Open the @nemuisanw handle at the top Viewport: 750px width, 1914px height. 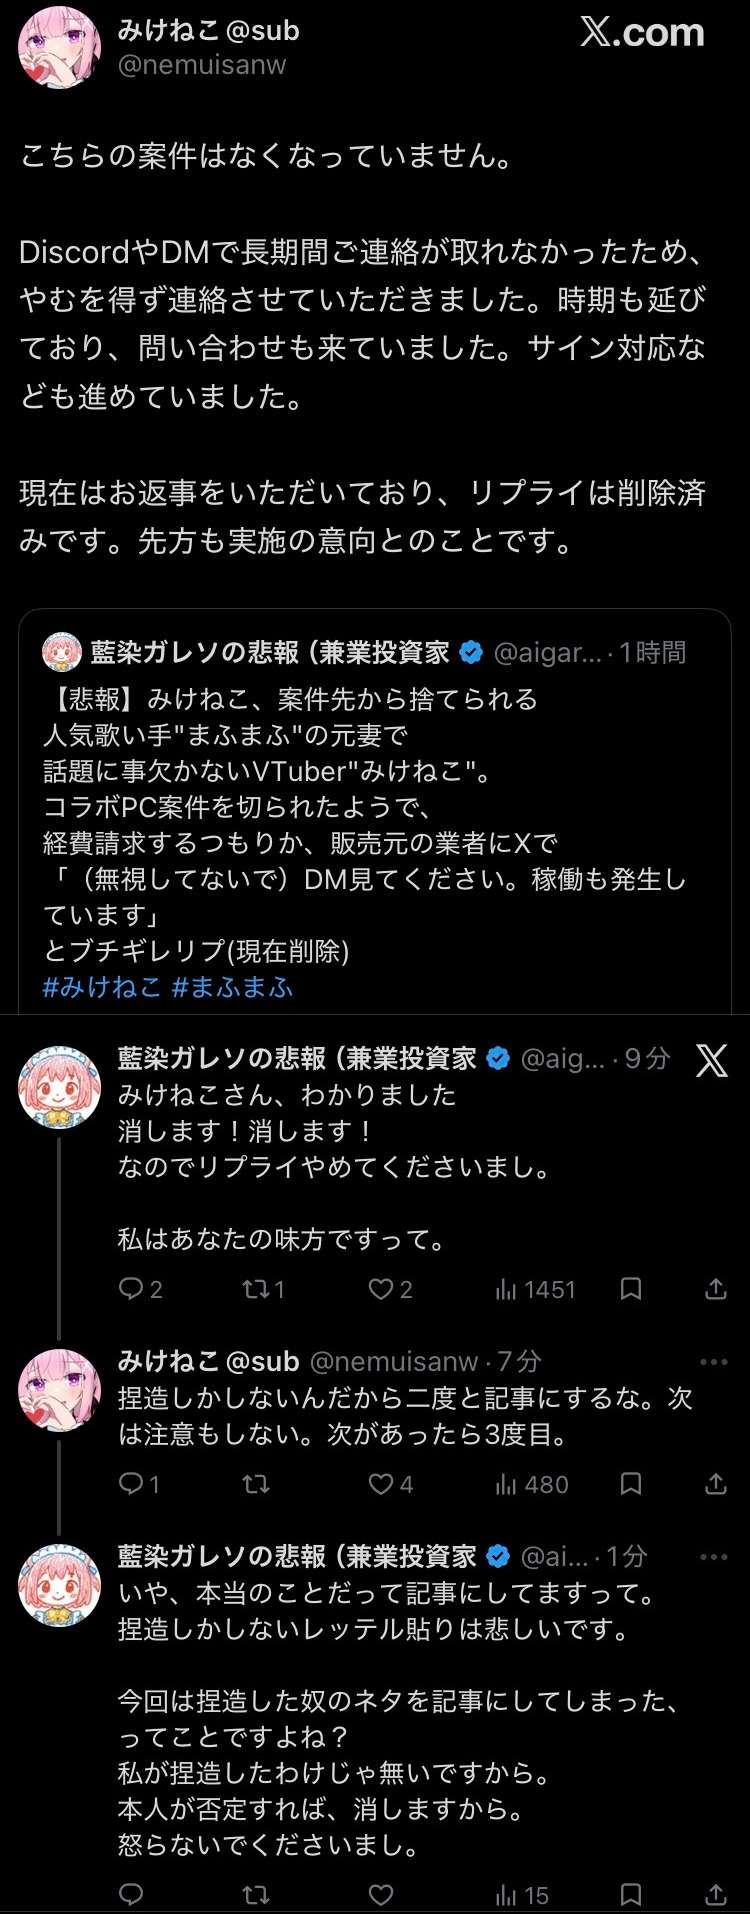[x=202, y=65]
